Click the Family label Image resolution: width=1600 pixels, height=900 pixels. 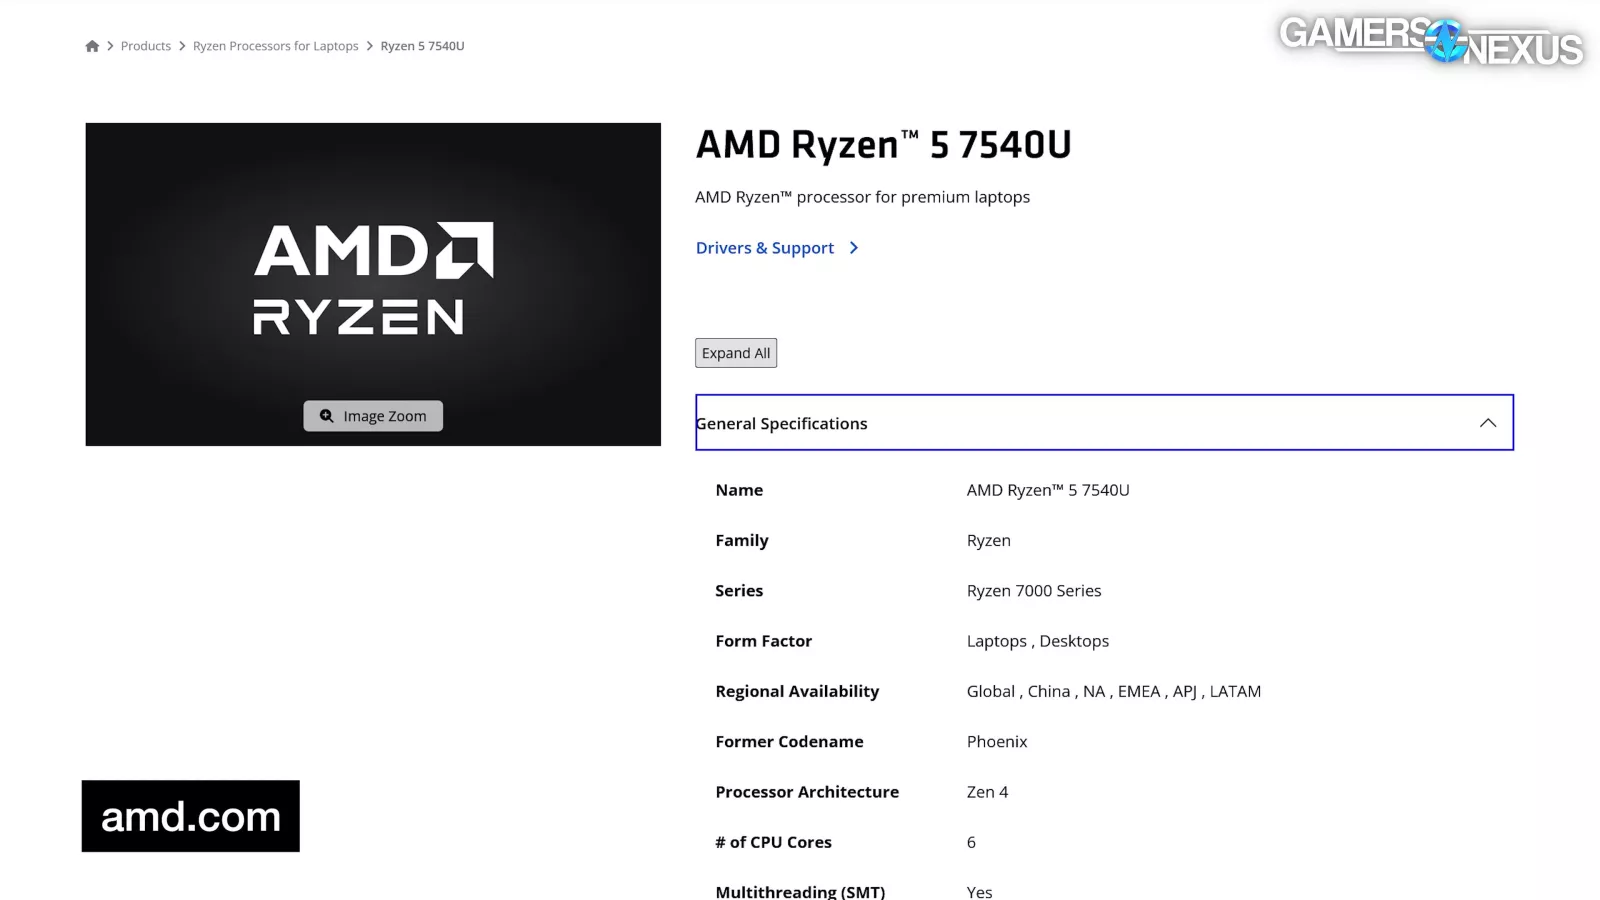point(742,541)
